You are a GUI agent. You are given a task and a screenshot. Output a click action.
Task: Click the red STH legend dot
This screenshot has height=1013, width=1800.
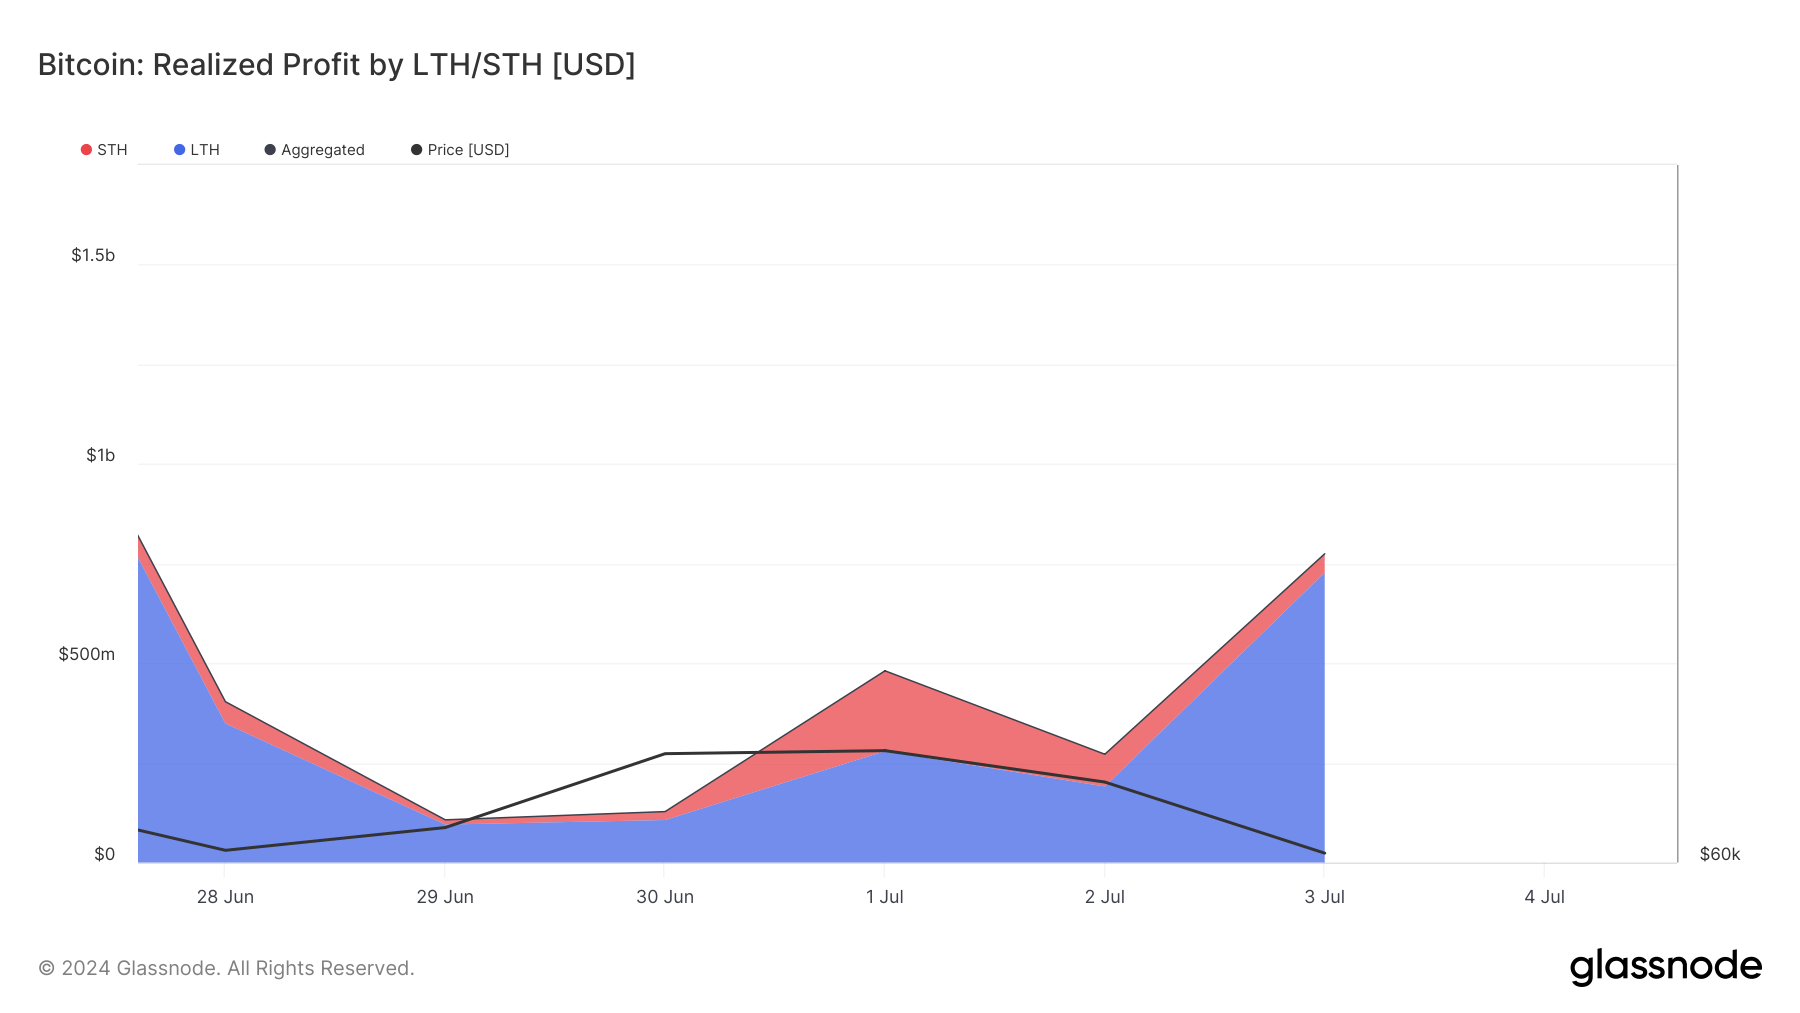(86, 150)
